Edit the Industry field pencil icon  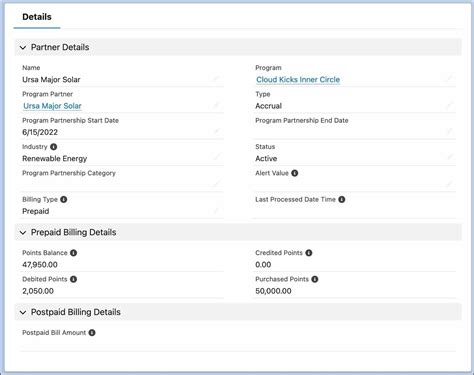(x=216, y=157)
